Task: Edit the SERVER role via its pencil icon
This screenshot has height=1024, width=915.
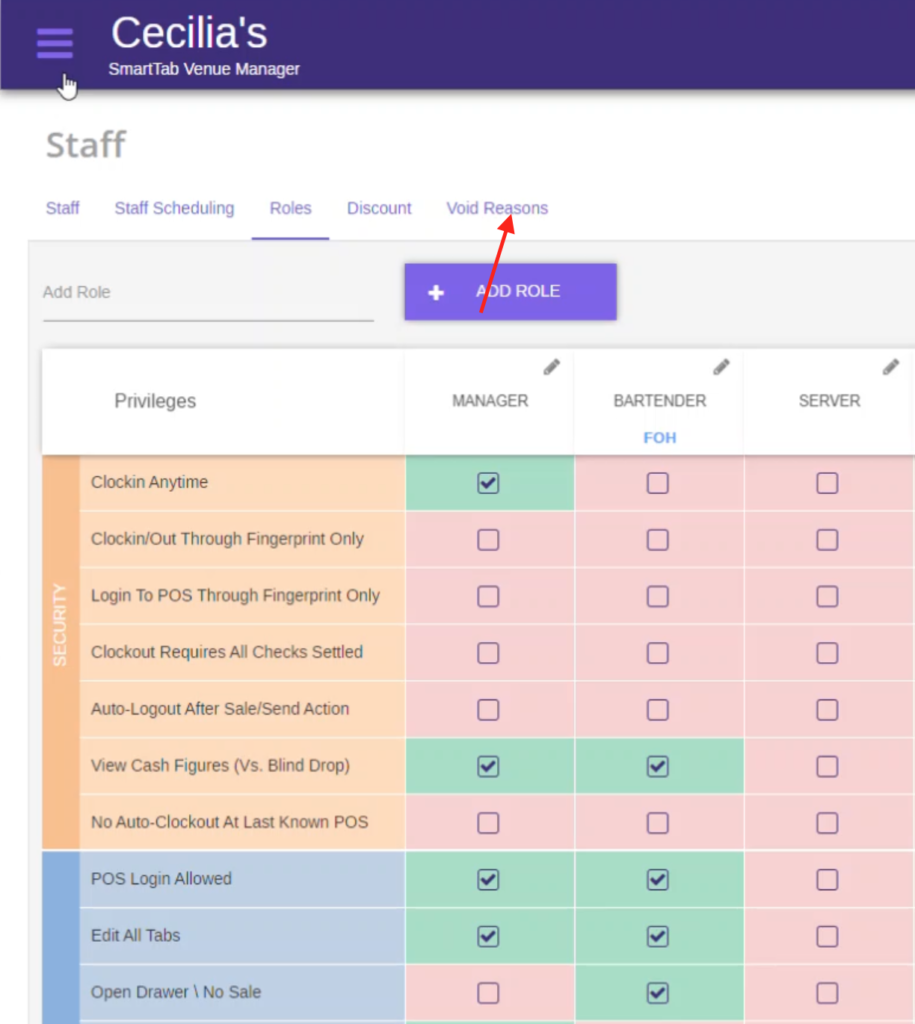Action: click(890, 367)
